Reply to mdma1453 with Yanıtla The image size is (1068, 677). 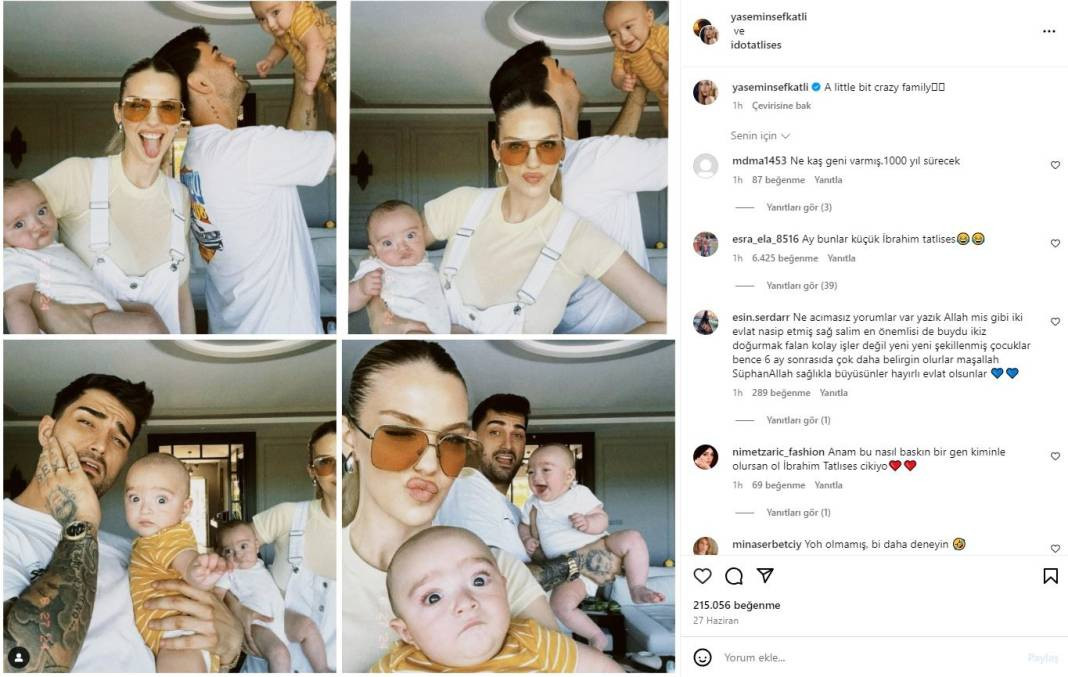[828, 180]
